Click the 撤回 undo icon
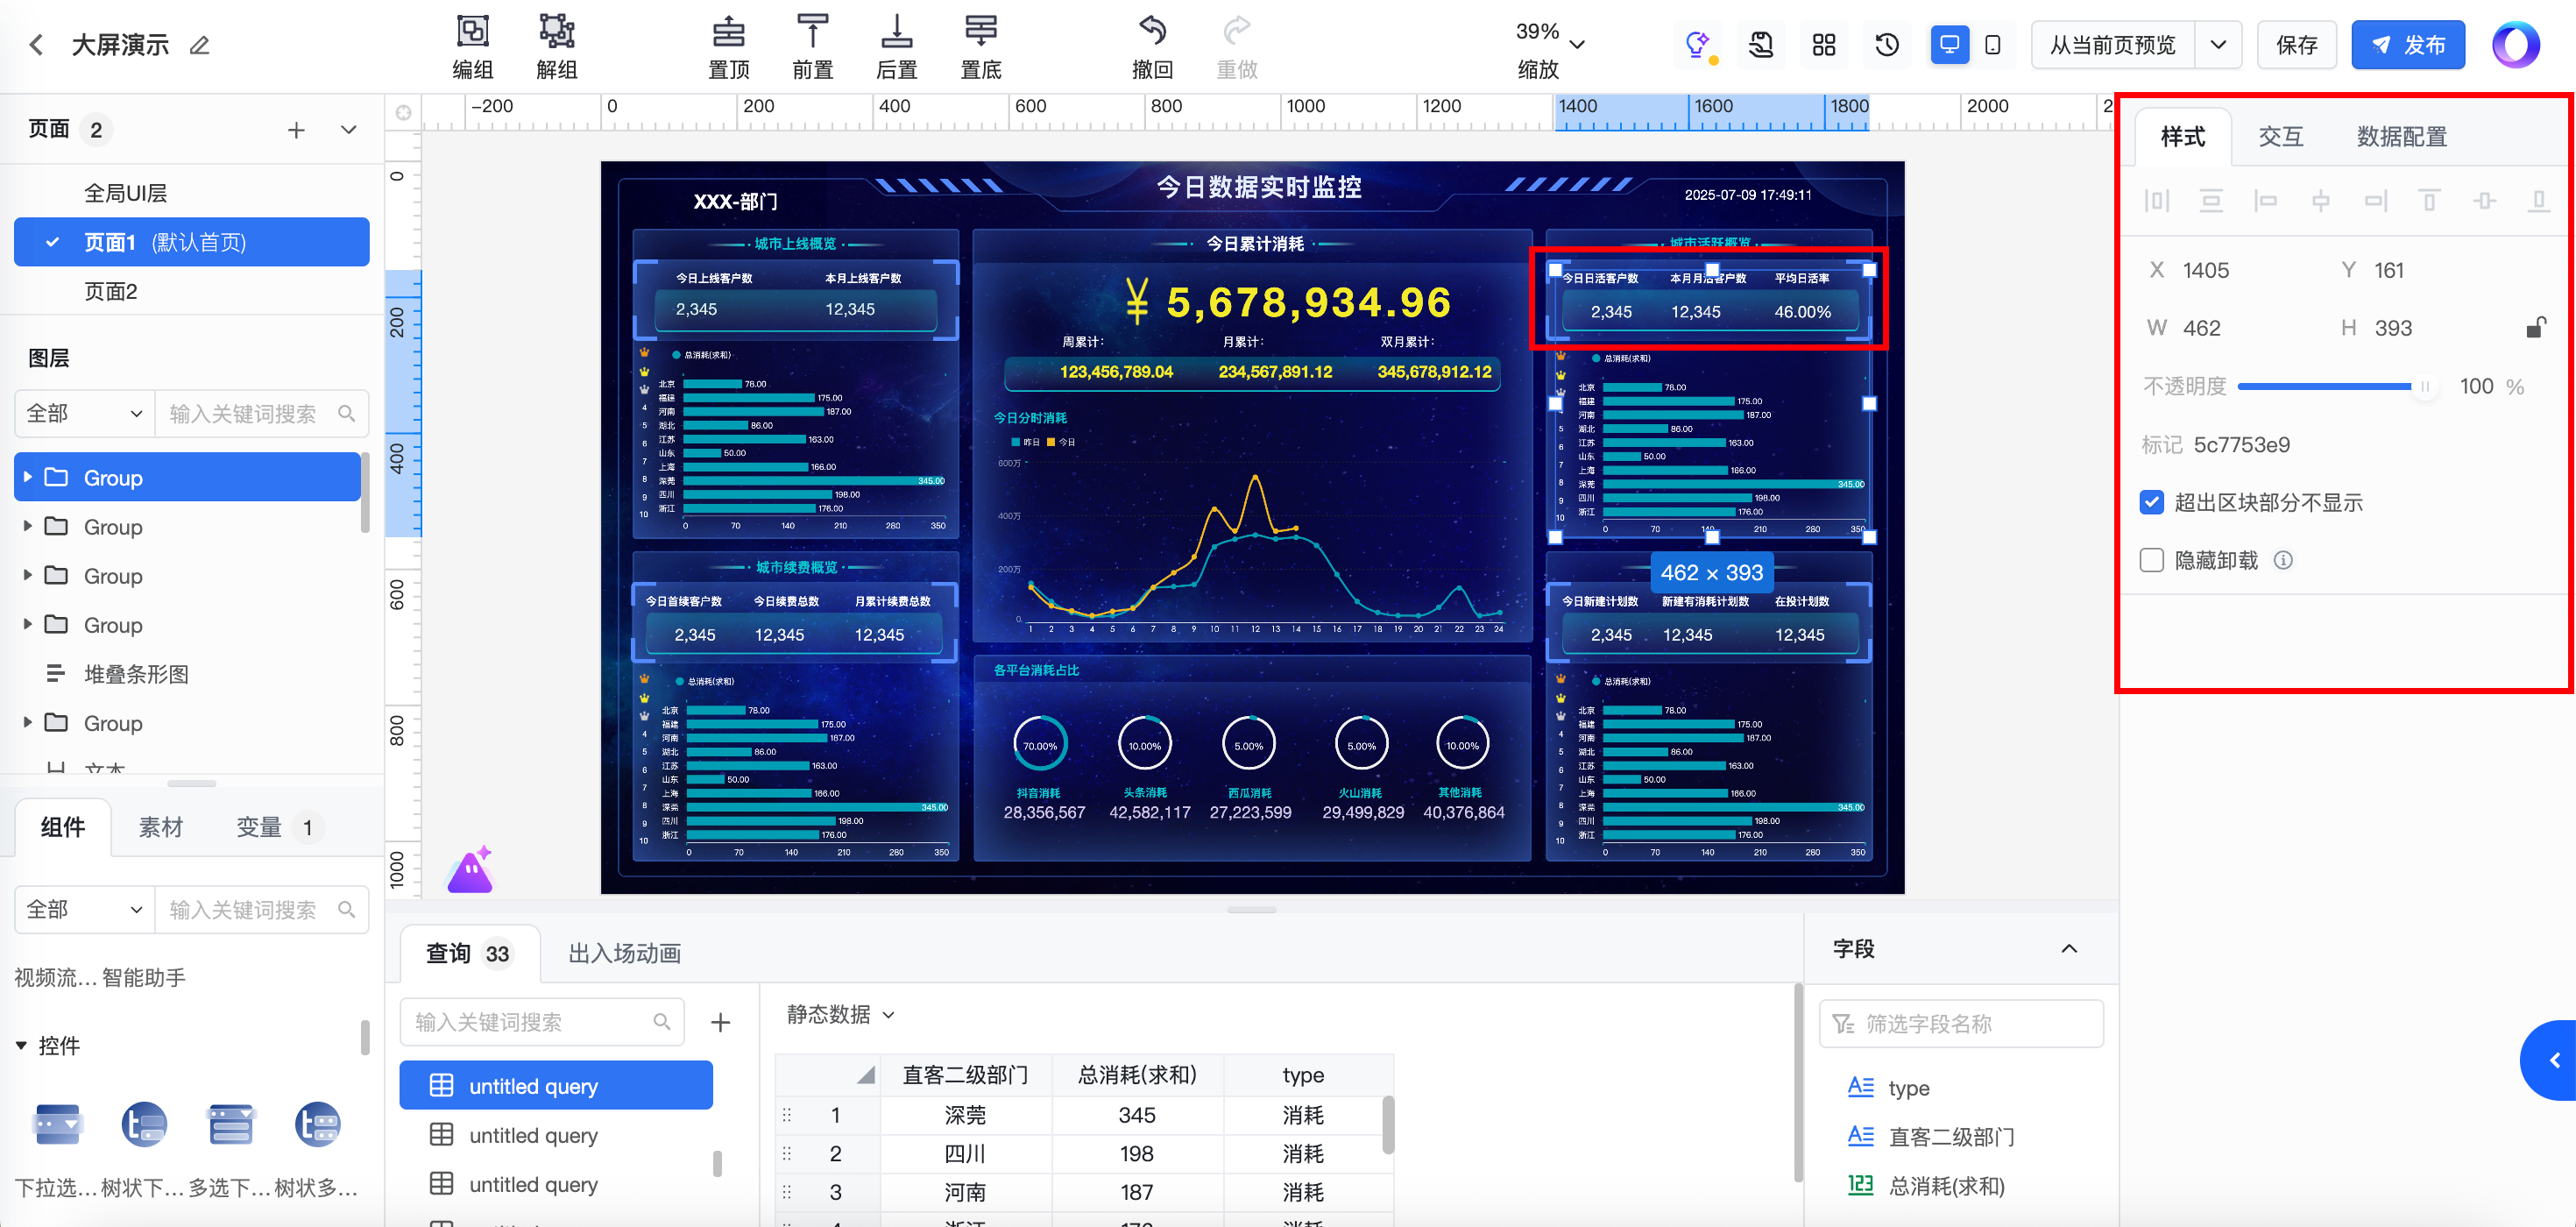This screenshot has width=2576, height=1227. tap(1152, 31)
